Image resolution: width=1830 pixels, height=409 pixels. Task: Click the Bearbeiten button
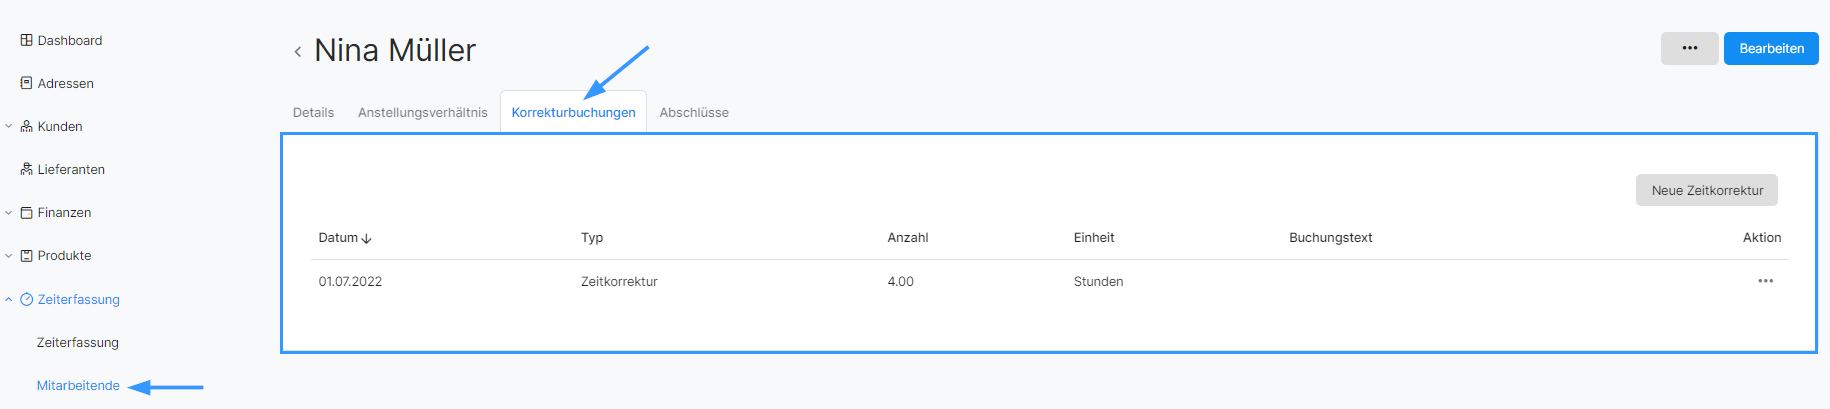point(1771,48)
